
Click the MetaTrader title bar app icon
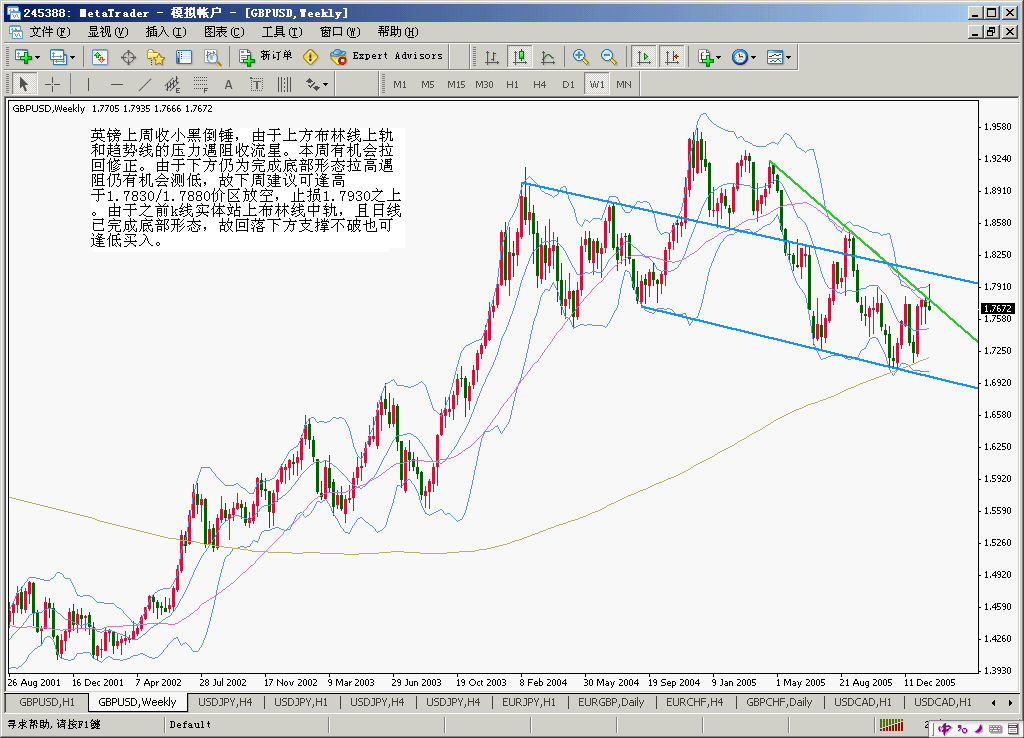pyautogui.click(x=12, y=12)
